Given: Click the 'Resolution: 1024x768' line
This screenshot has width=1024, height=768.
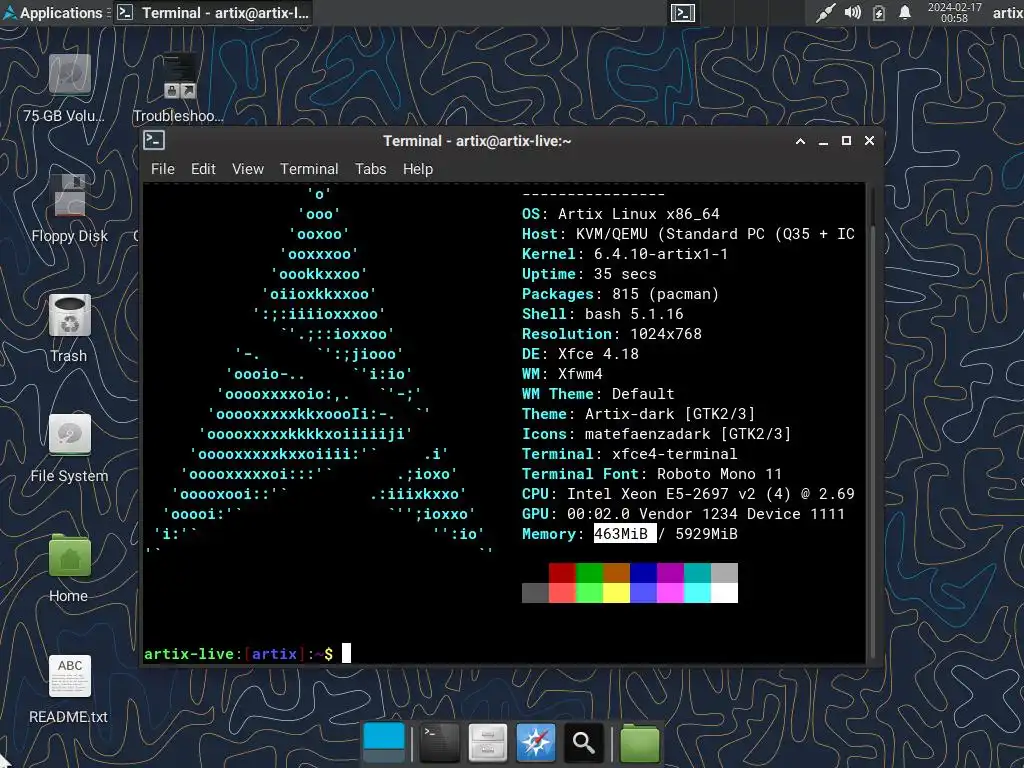Looking at the screenshot, I should 611,334.
